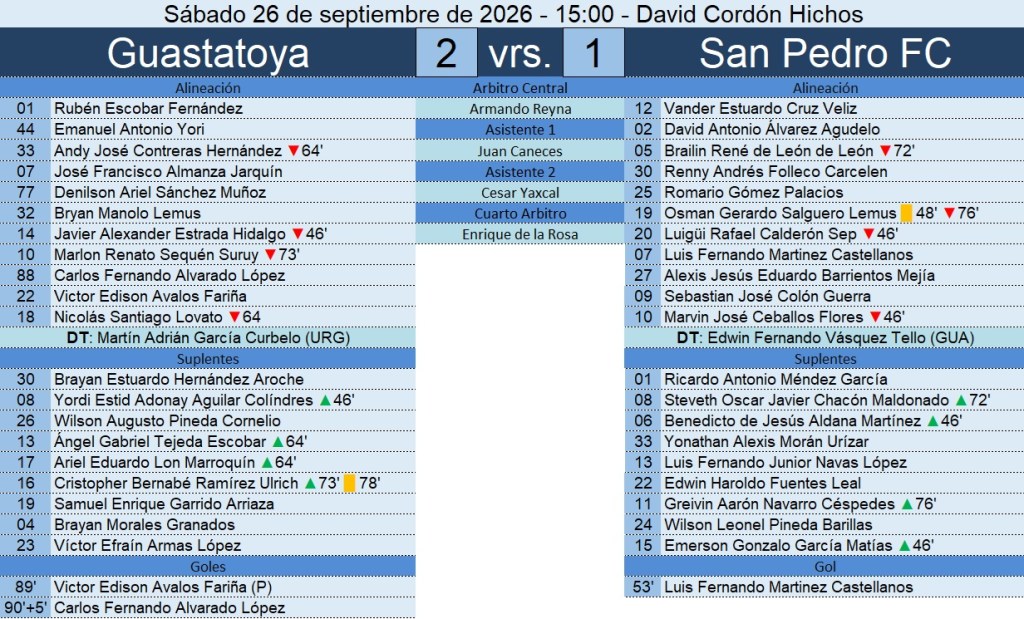Select goal scorer Luis Fernando Martinez Castellanos at 53'

tap(788, 587)
